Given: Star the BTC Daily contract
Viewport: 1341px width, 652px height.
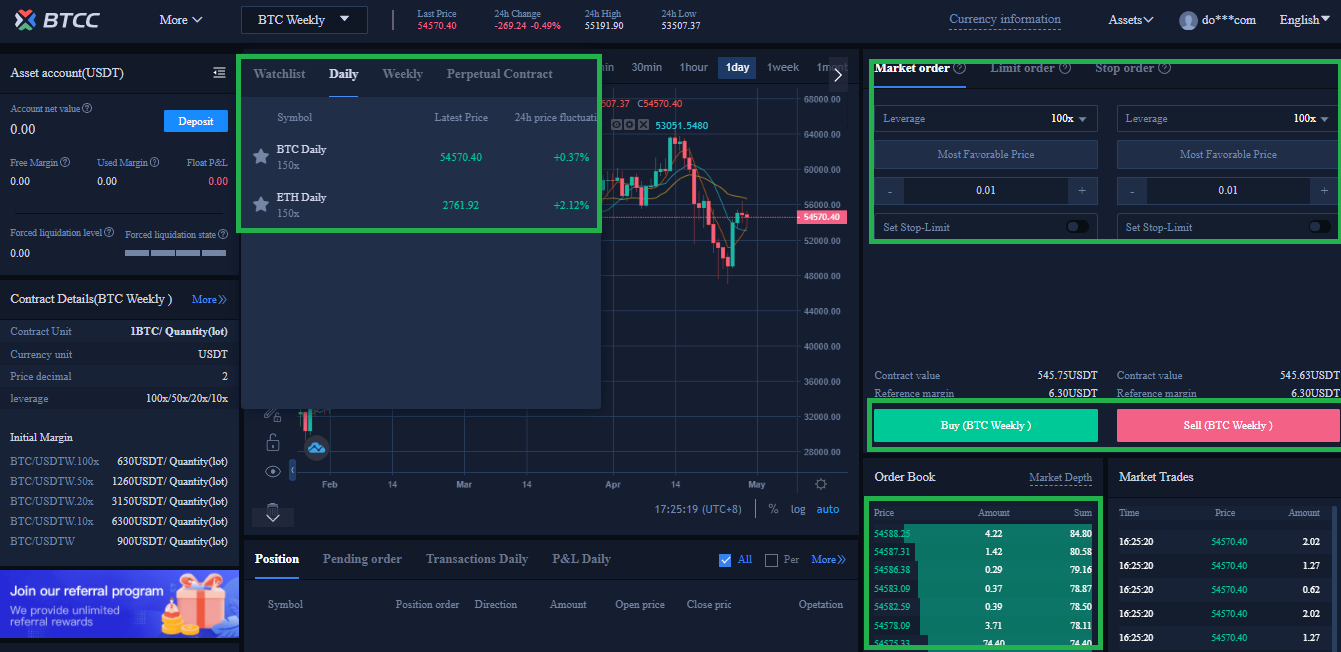Looking at the screenshot, I should (x=260, y=156).
